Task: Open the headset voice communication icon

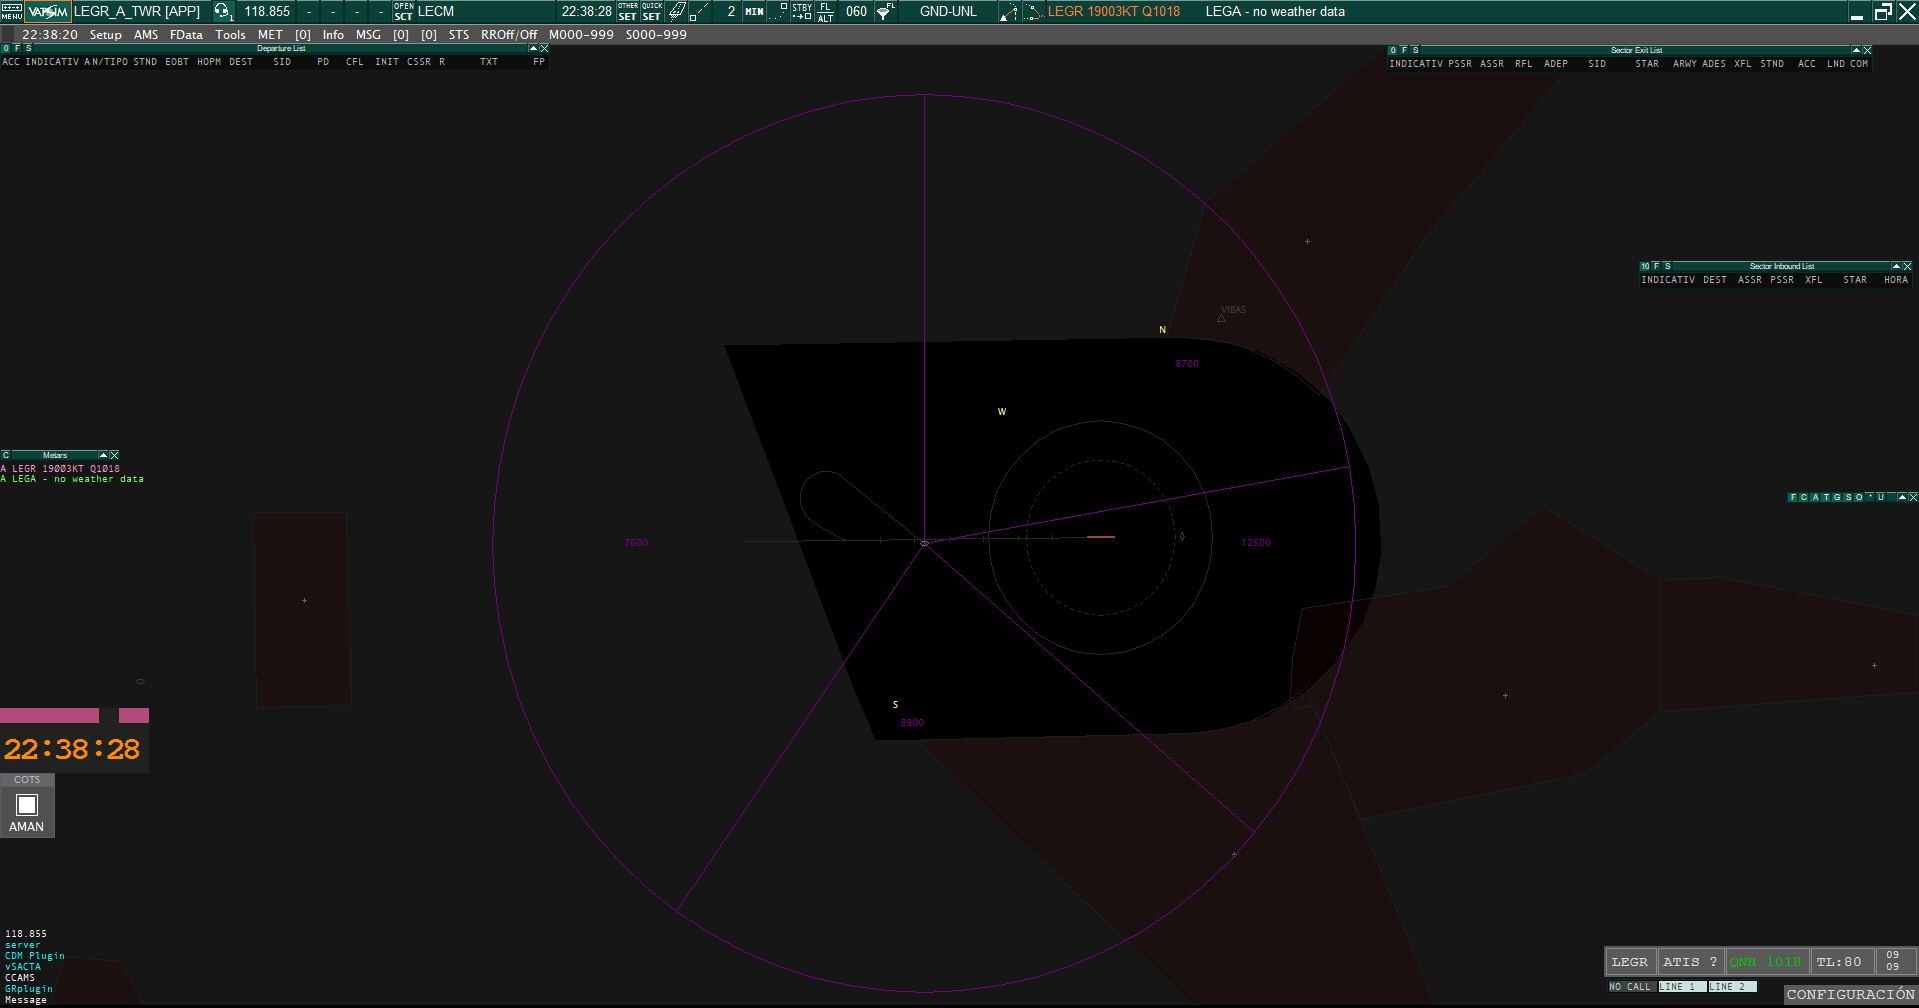Action: tap(224, 12)
